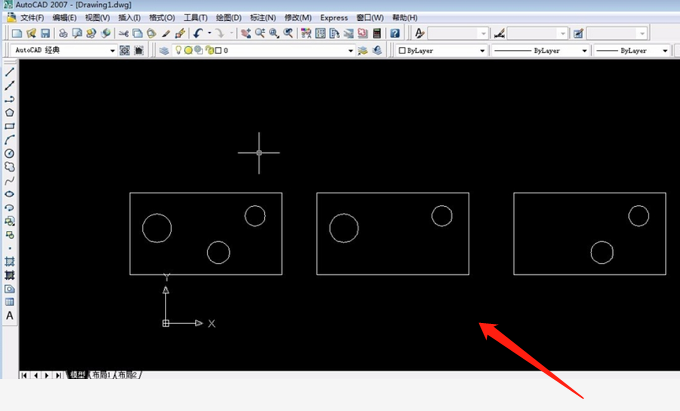The image size is (680, 411).
Task: Activate Zoom Realtime tool
Action: tap(260, 33)
